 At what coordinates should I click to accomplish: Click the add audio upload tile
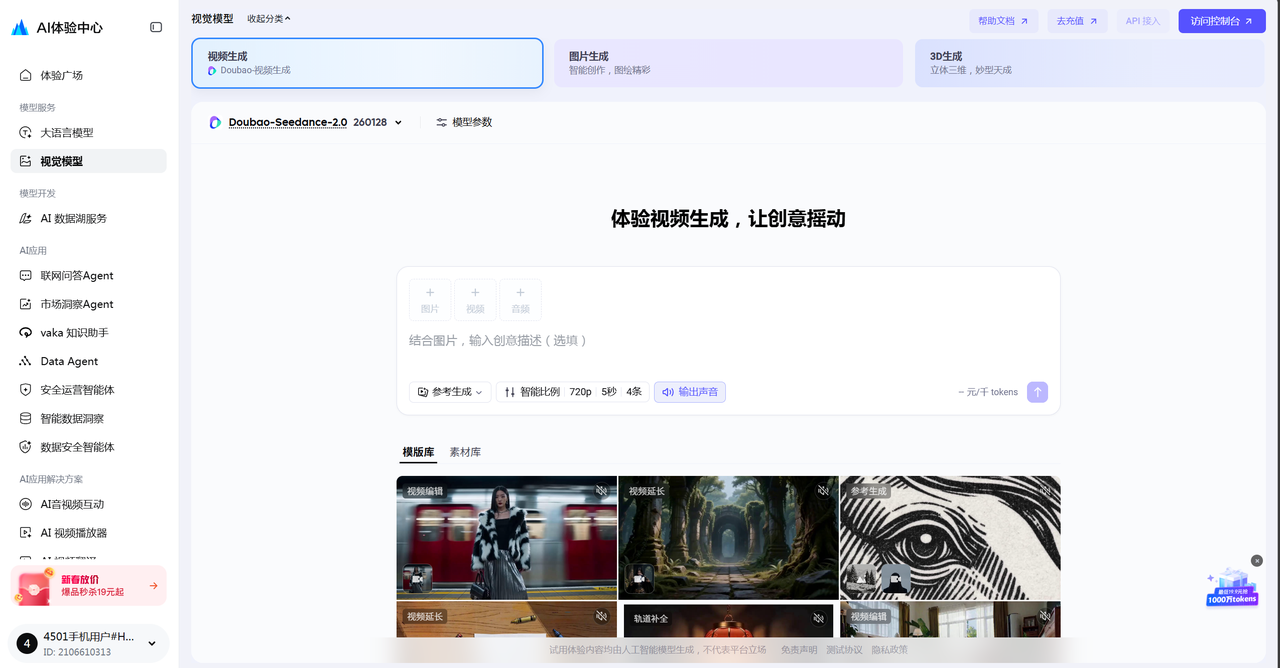click(x=520, y=300)
